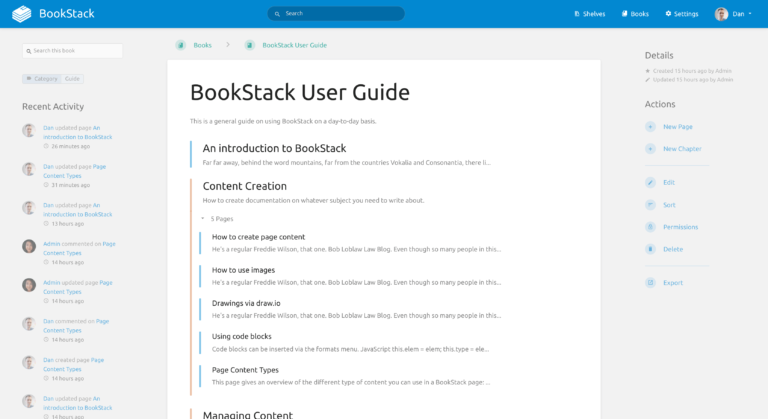Focus the Search this book field
Viewport: 768px width, 419px height.
pyautogui.click(x=72, y=50)
